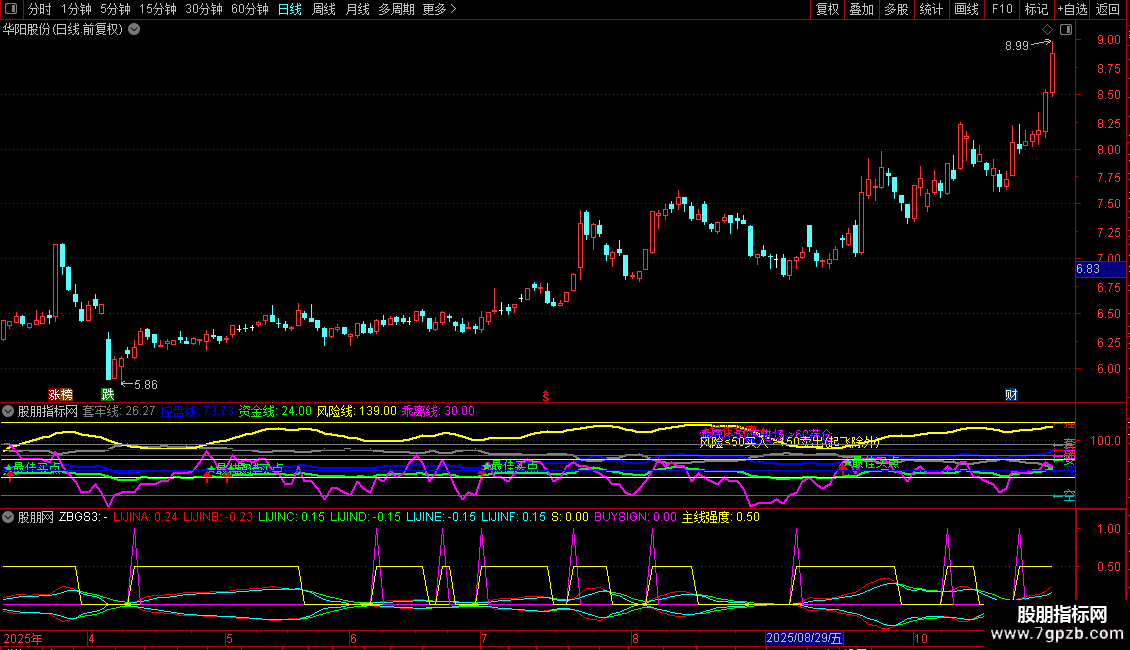The image size is (1130, 650).
Task: Click the 画线 drawing tools button
Action: pos(966,9)
